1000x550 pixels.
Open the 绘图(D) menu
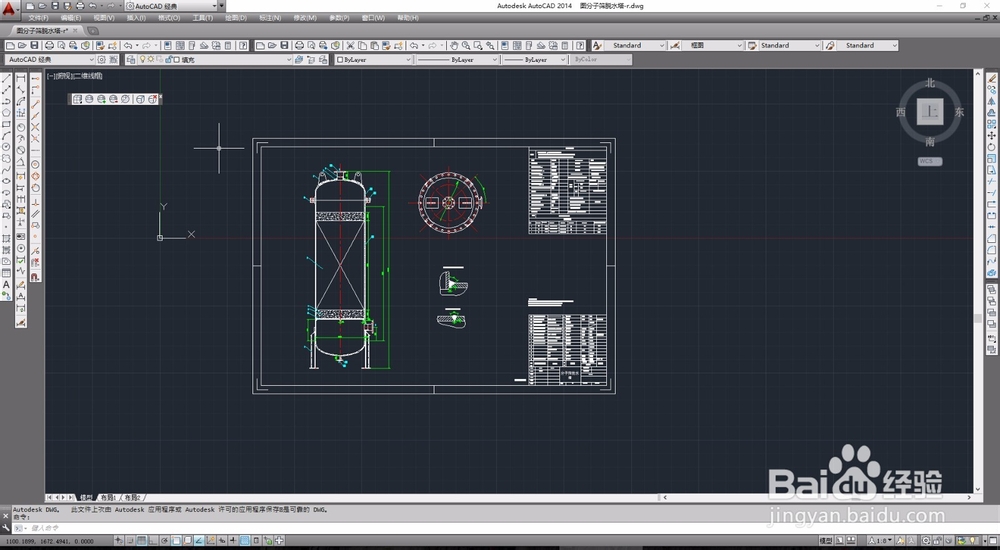pos(235,18)
